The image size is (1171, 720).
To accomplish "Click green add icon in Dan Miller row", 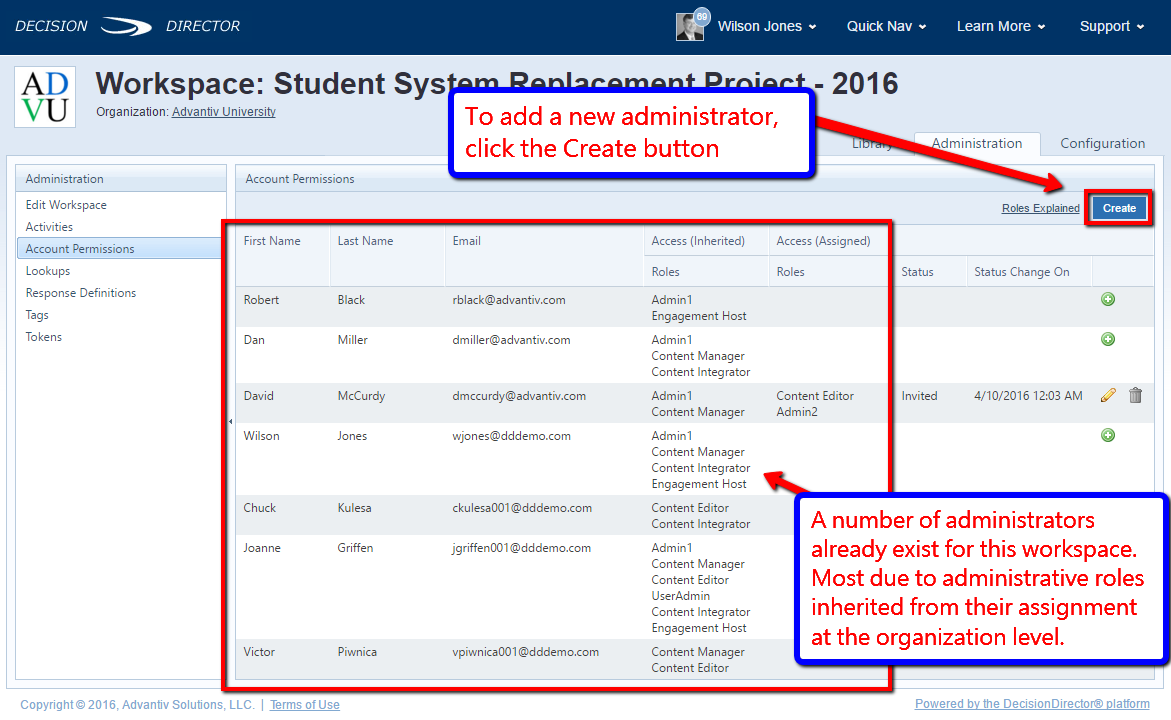I will coord(1108,339).
